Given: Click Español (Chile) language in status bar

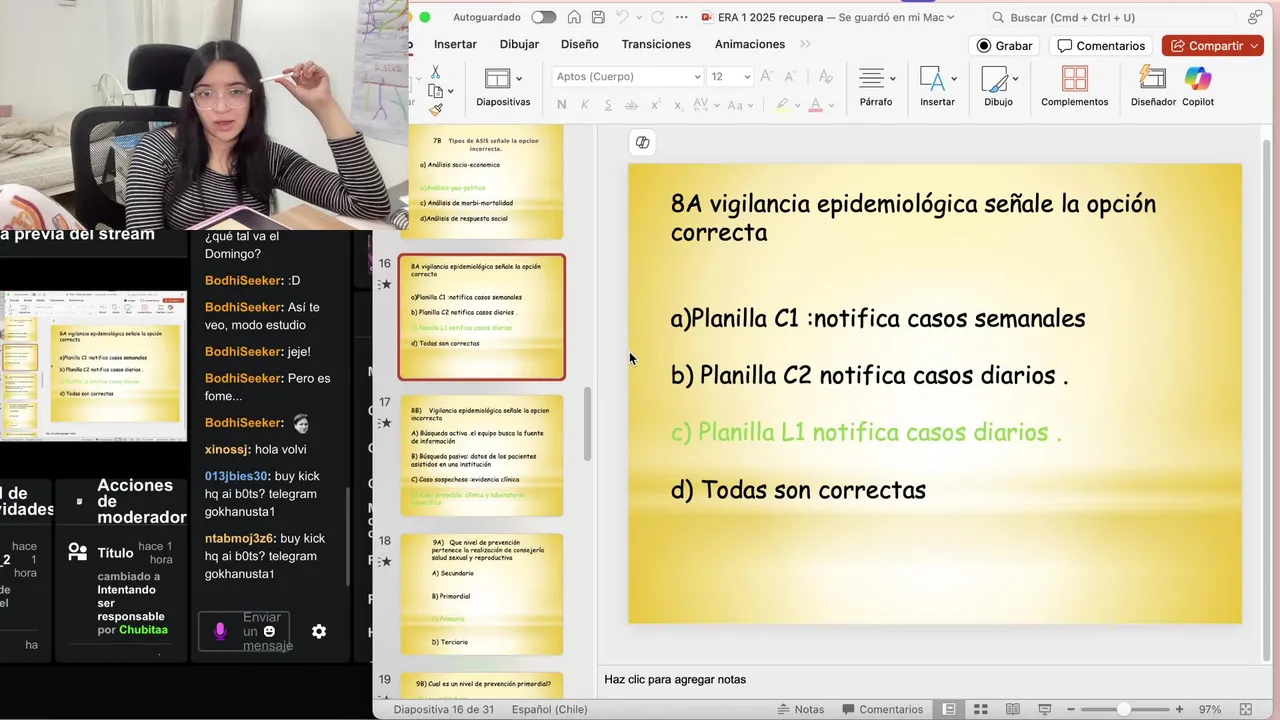Looking at the screenshot, I should pyautogui.click(x=549, y=709).
